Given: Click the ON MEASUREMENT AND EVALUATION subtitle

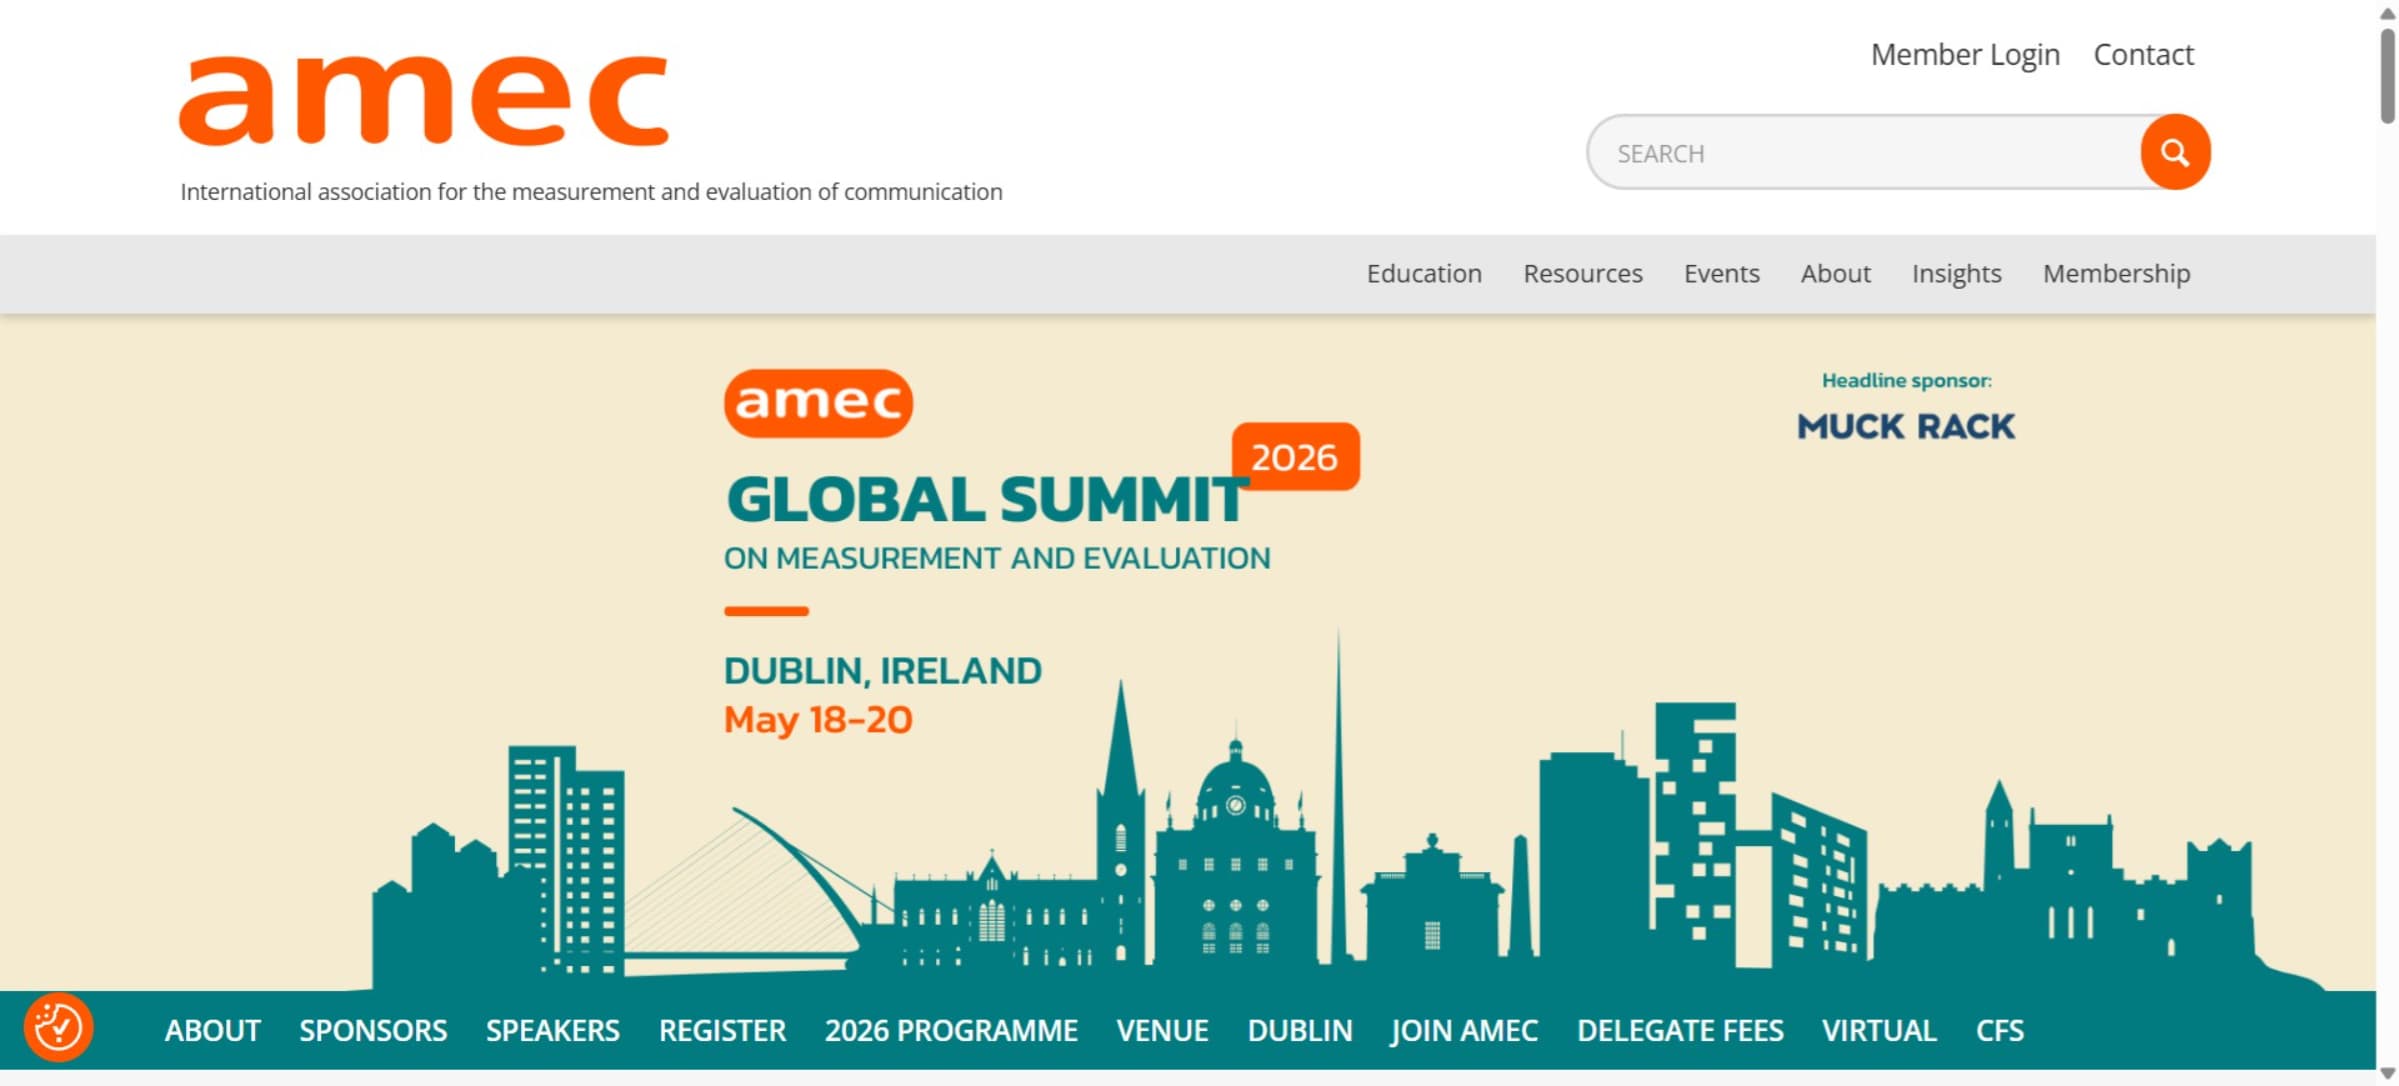Looking at the screenshot, I should [x=997, y=559].
